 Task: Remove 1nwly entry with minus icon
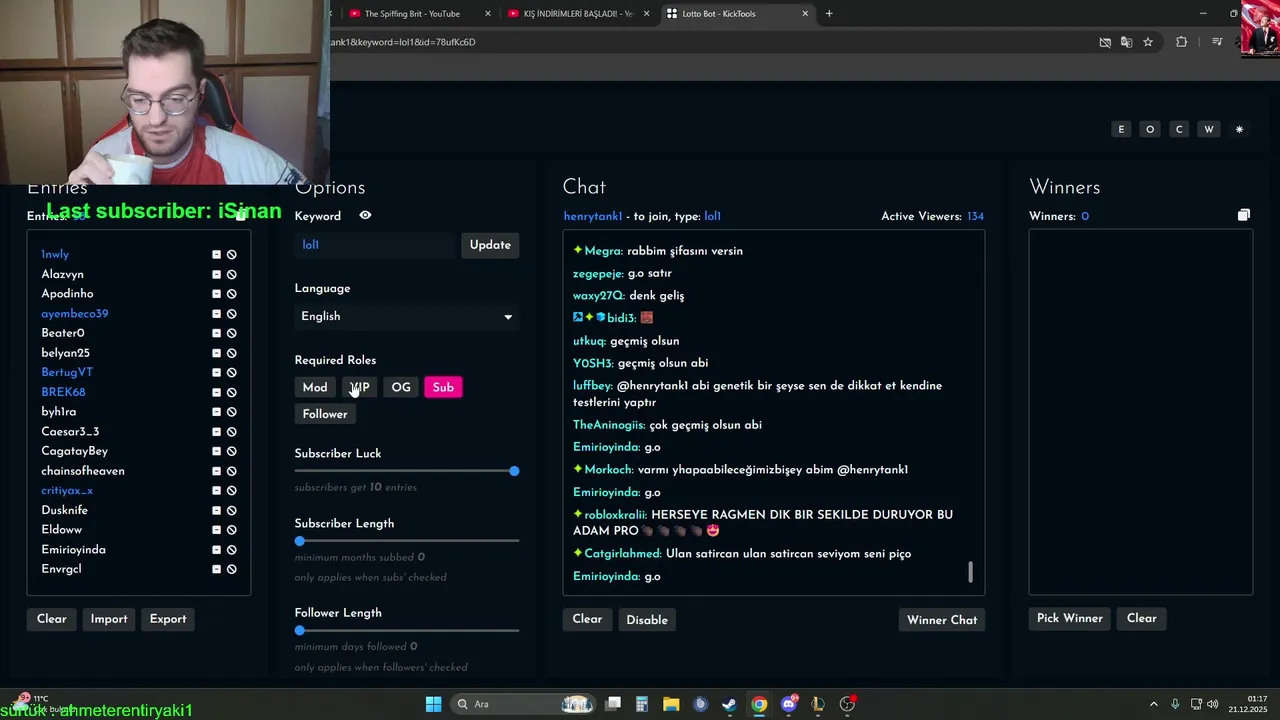coord(216,255)
